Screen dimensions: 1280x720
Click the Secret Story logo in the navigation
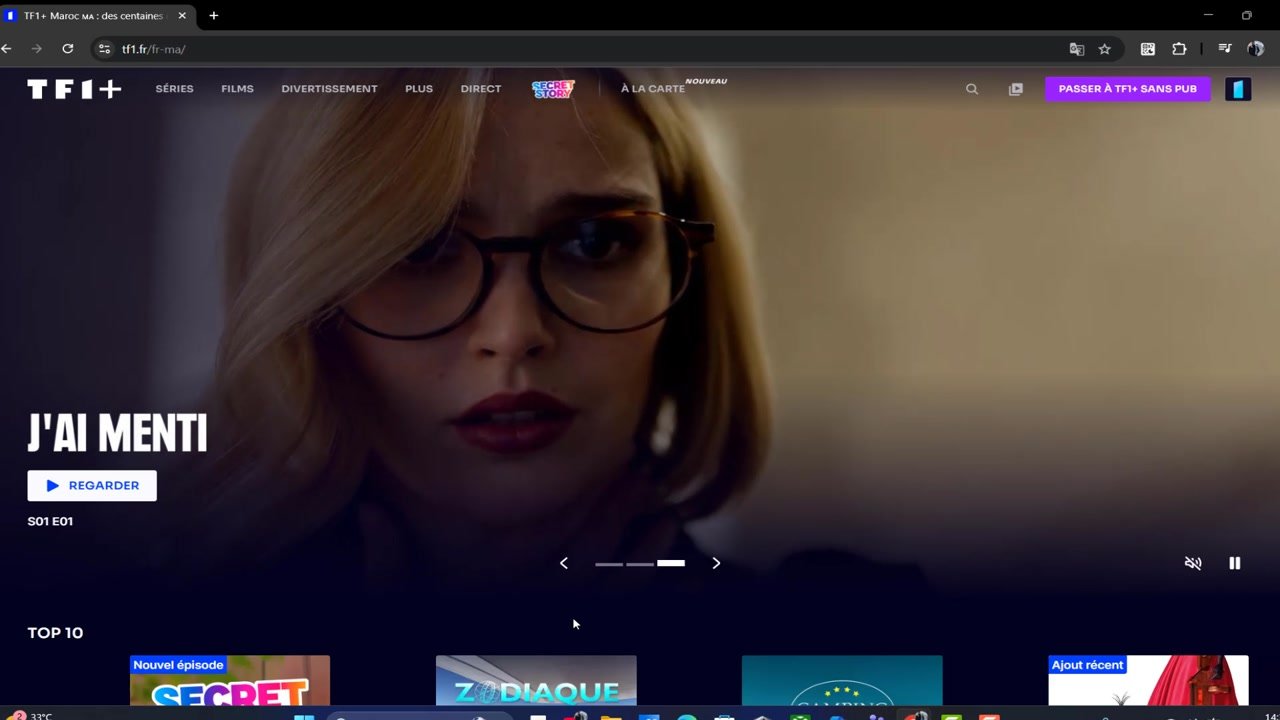pos(553,89)
